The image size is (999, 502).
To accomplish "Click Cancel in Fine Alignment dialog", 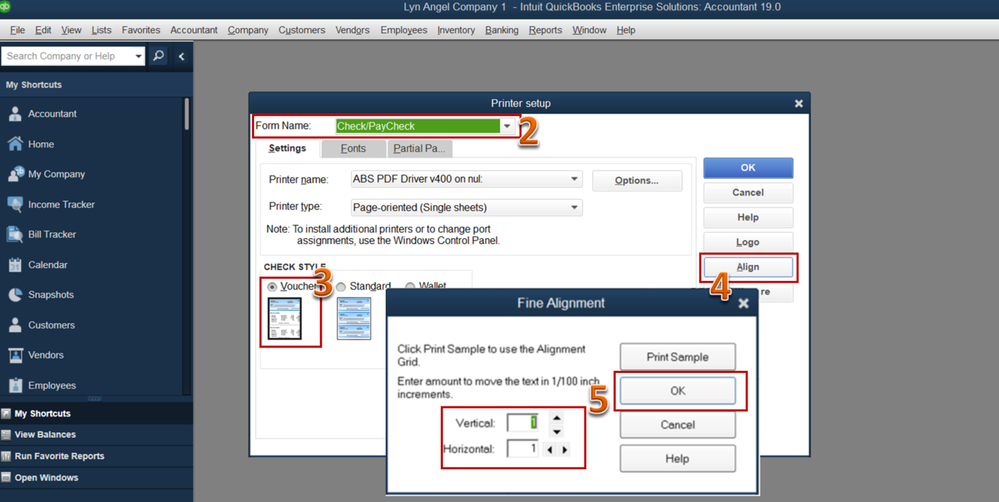I will pos(677,424).
